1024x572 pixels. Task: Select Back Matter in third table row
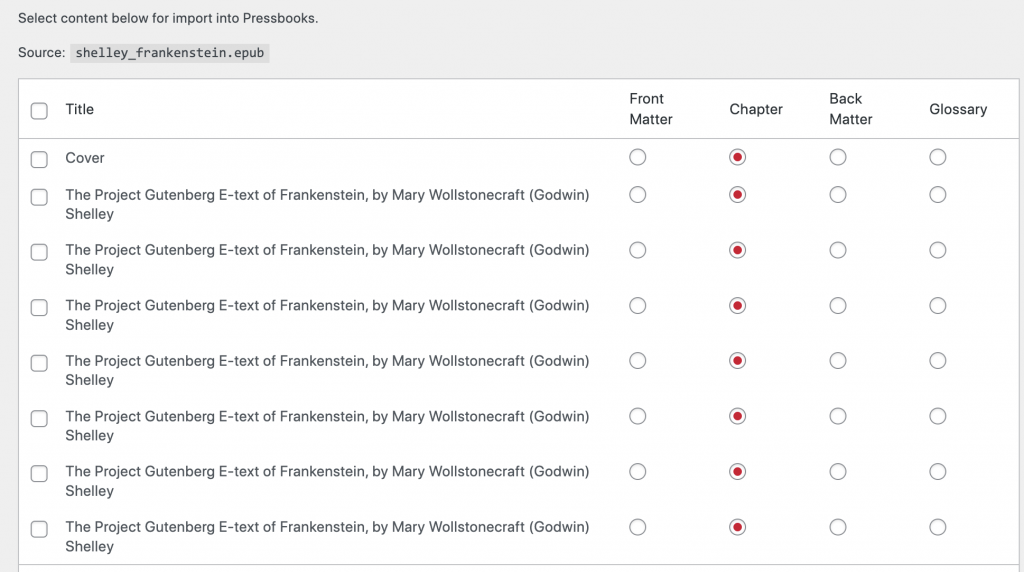[838, 250]
